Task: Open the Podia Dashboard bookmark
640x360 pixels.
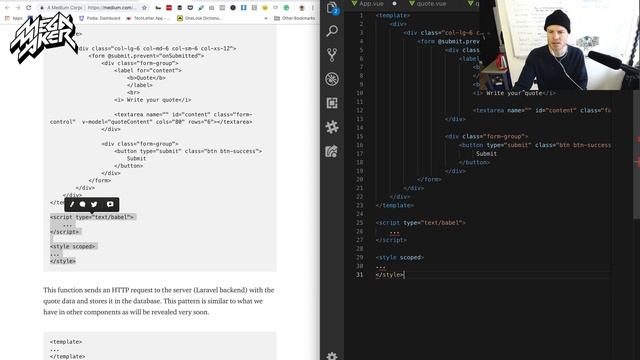Action: (x=100, y=18)
